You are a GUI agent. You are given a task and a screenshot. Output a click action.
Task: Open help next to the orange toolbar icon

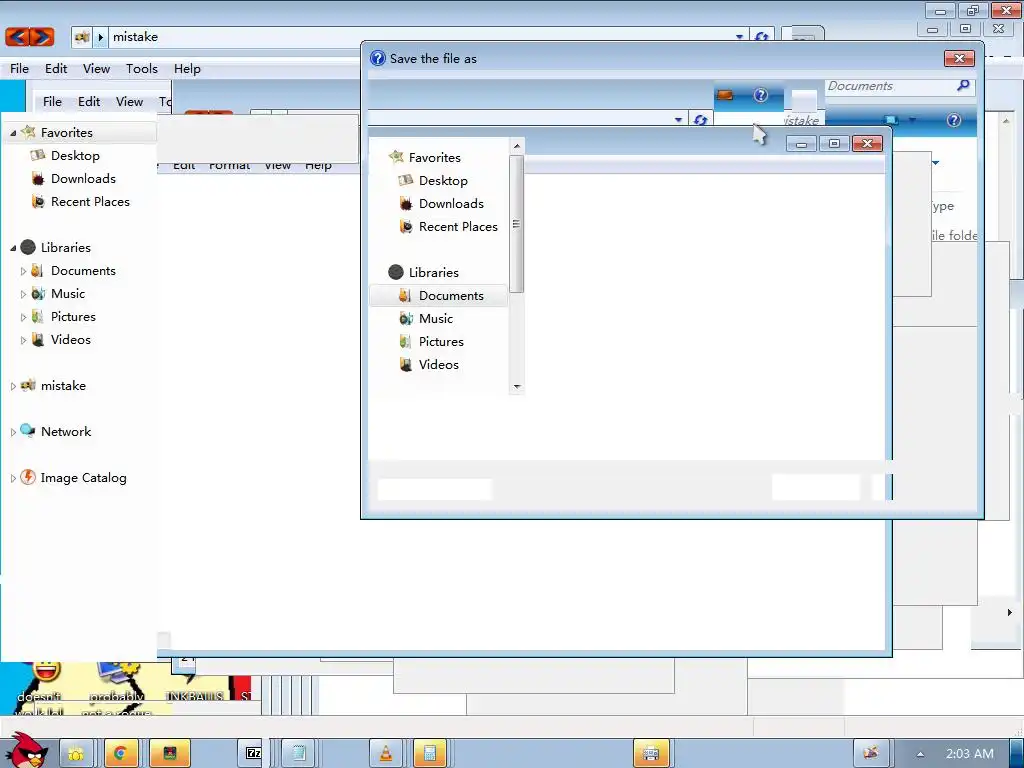761,95
